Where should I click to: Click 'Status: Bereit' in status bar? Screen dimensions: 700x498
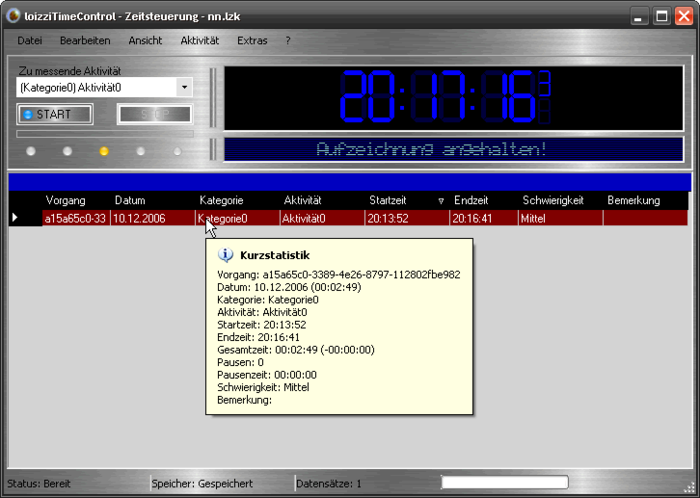coord(39,483)
